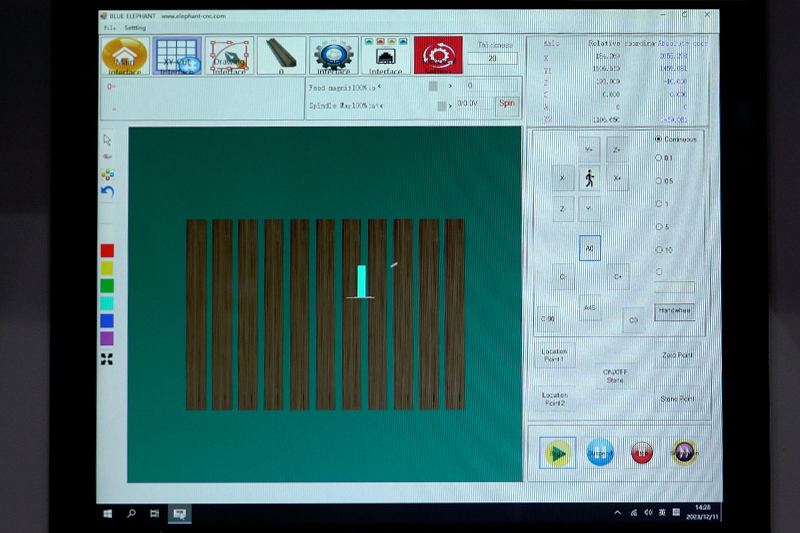Open the red gear Setting icon
Viewport: 800px width, 533px height.
click(x=438, y=56)
